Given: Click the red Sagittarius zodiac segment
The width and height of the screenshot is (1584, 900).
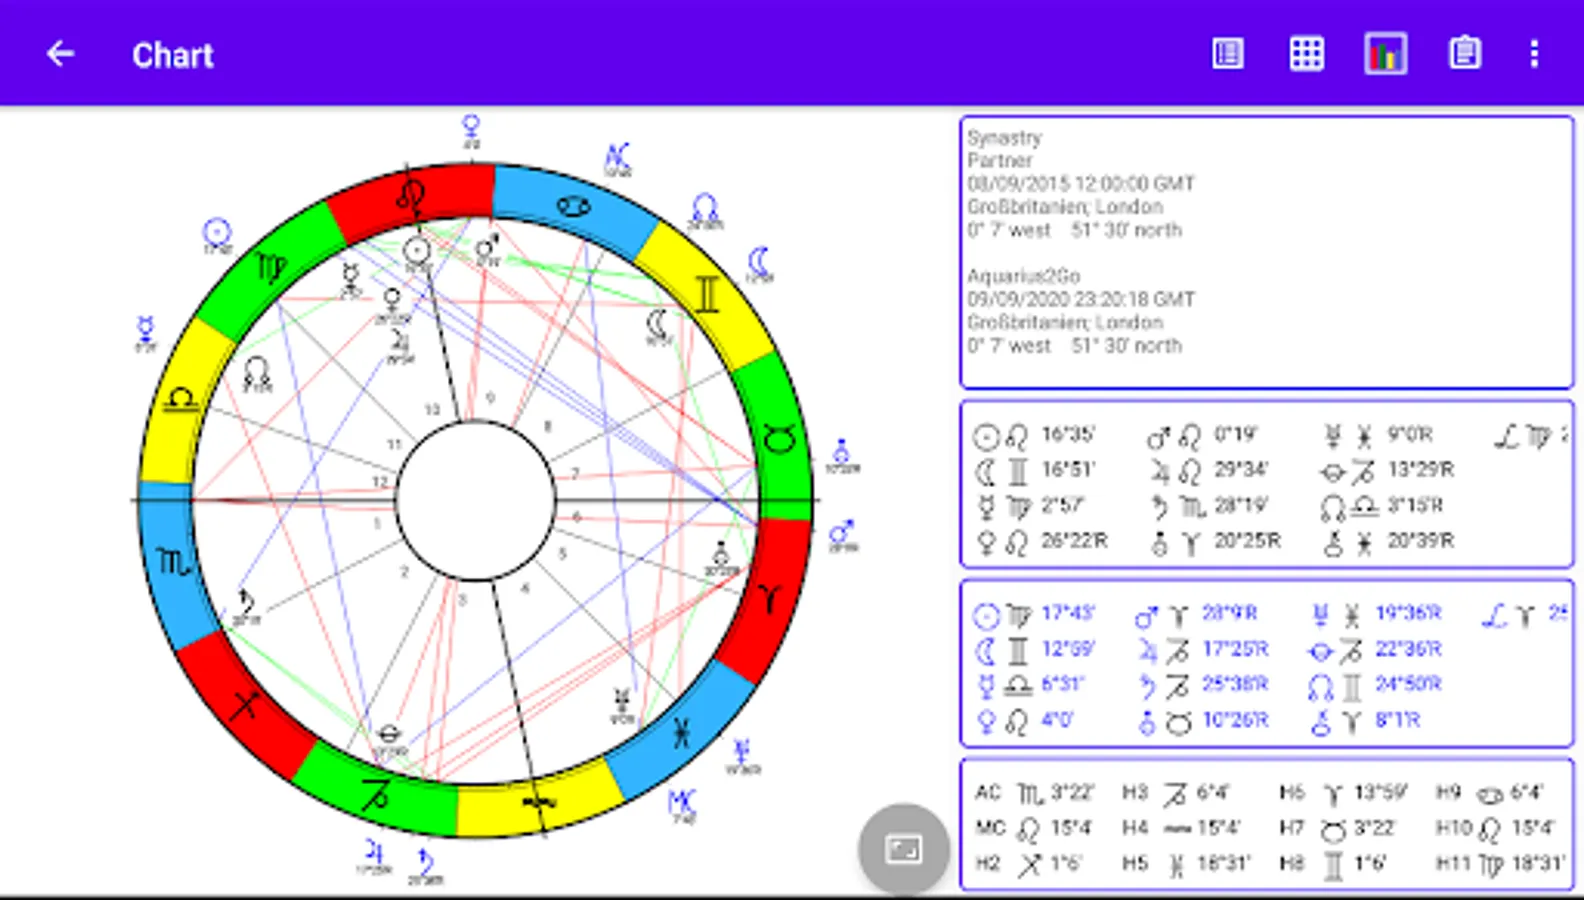Looking at the screenshot, I should pyautogui.click(x=245, y=705).
